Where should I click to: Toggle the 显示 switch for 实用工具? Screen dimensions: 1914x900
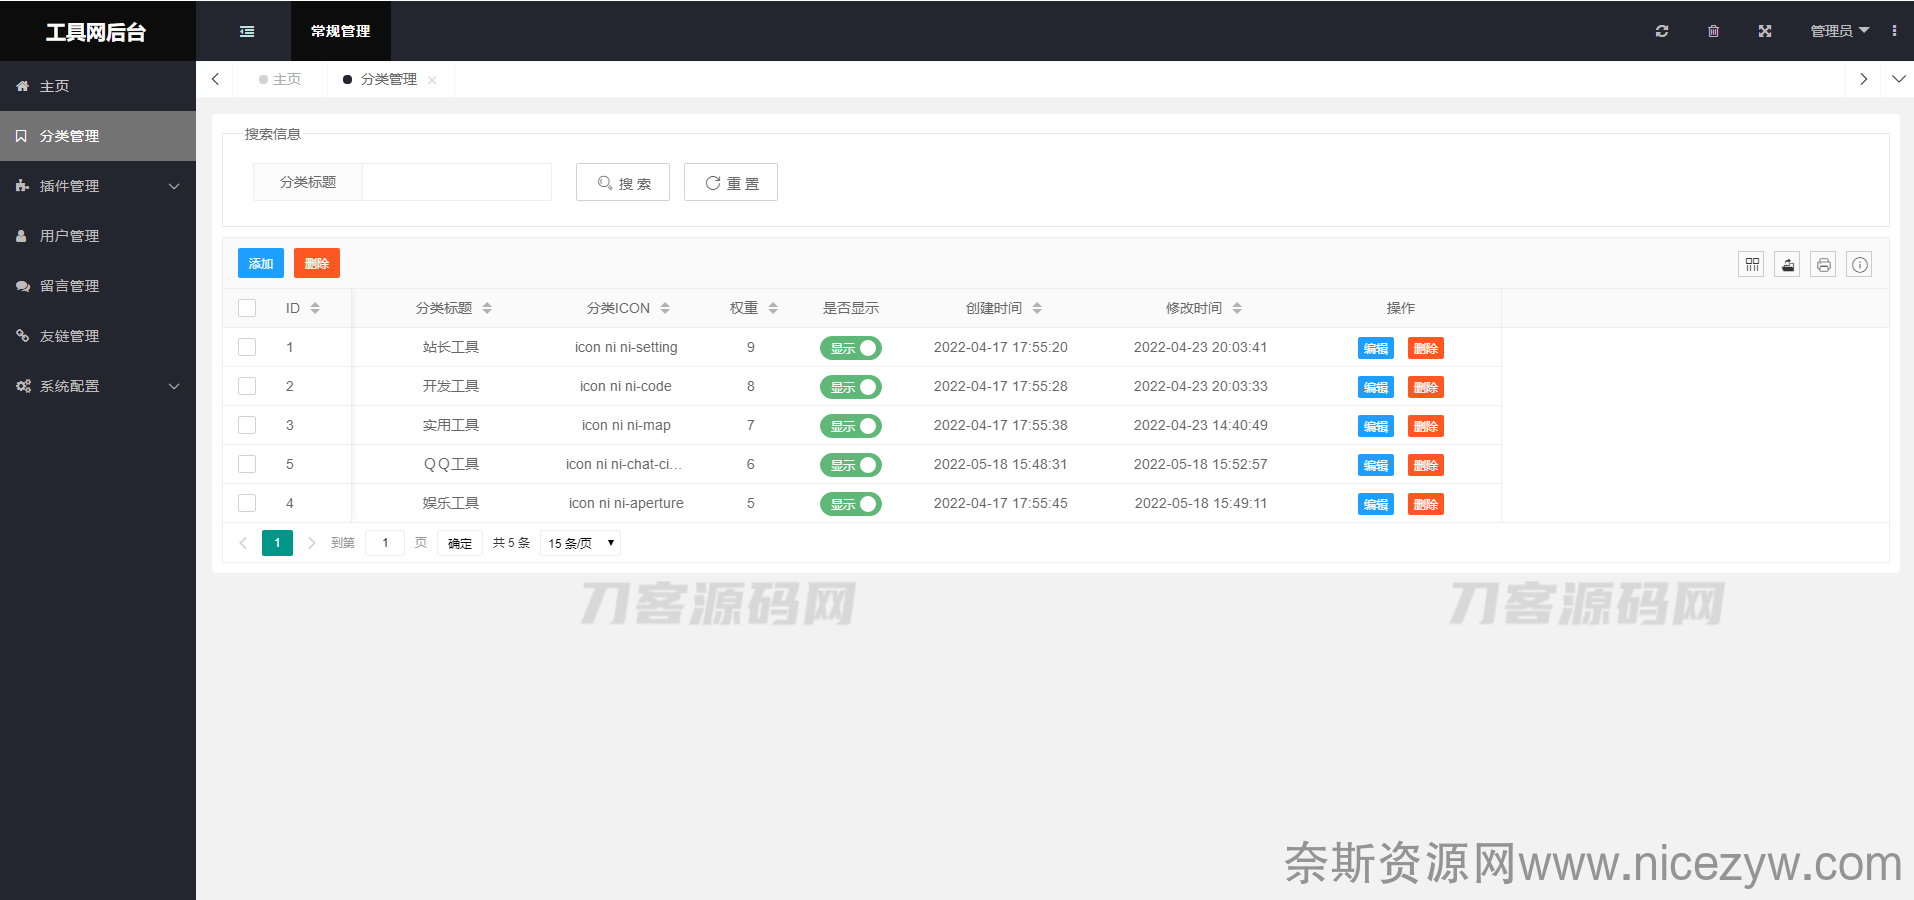(850, 426)
